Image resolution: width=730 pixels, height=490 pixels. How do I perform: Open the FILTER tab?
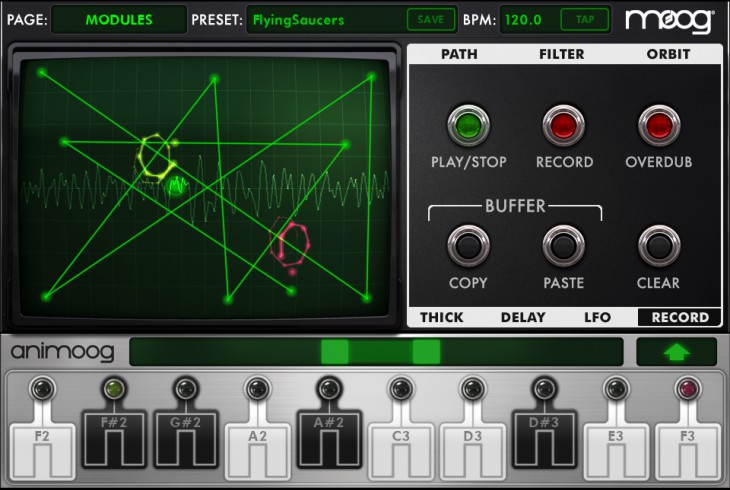click(561, 54)
